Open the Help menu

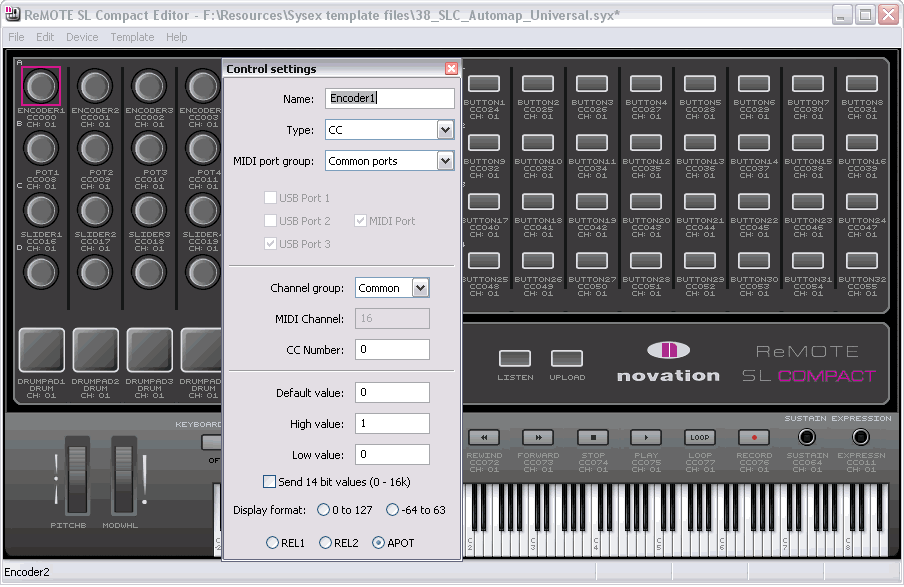(176, 37)
